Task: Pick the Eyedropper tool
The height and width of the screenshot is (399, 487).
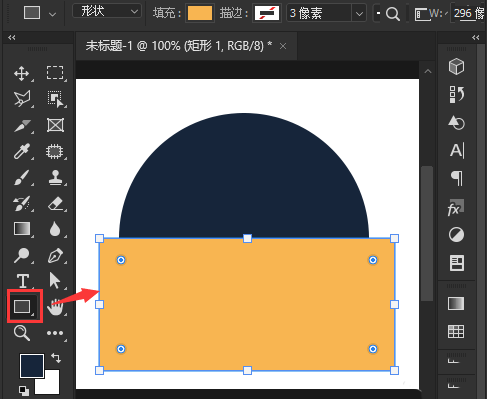Action: tap(22, 151)
